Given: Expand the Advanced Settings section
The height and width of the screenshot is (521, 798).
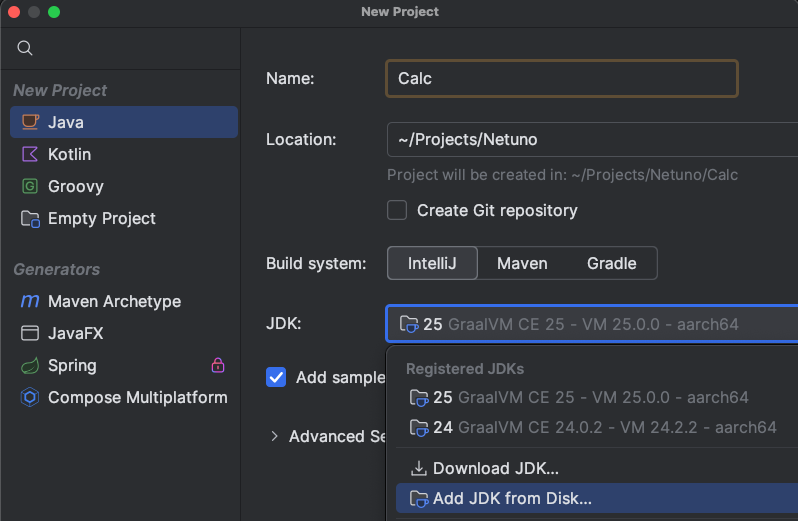Looking at the screenshot, I should pyautogui.click(x=275, y=436).
